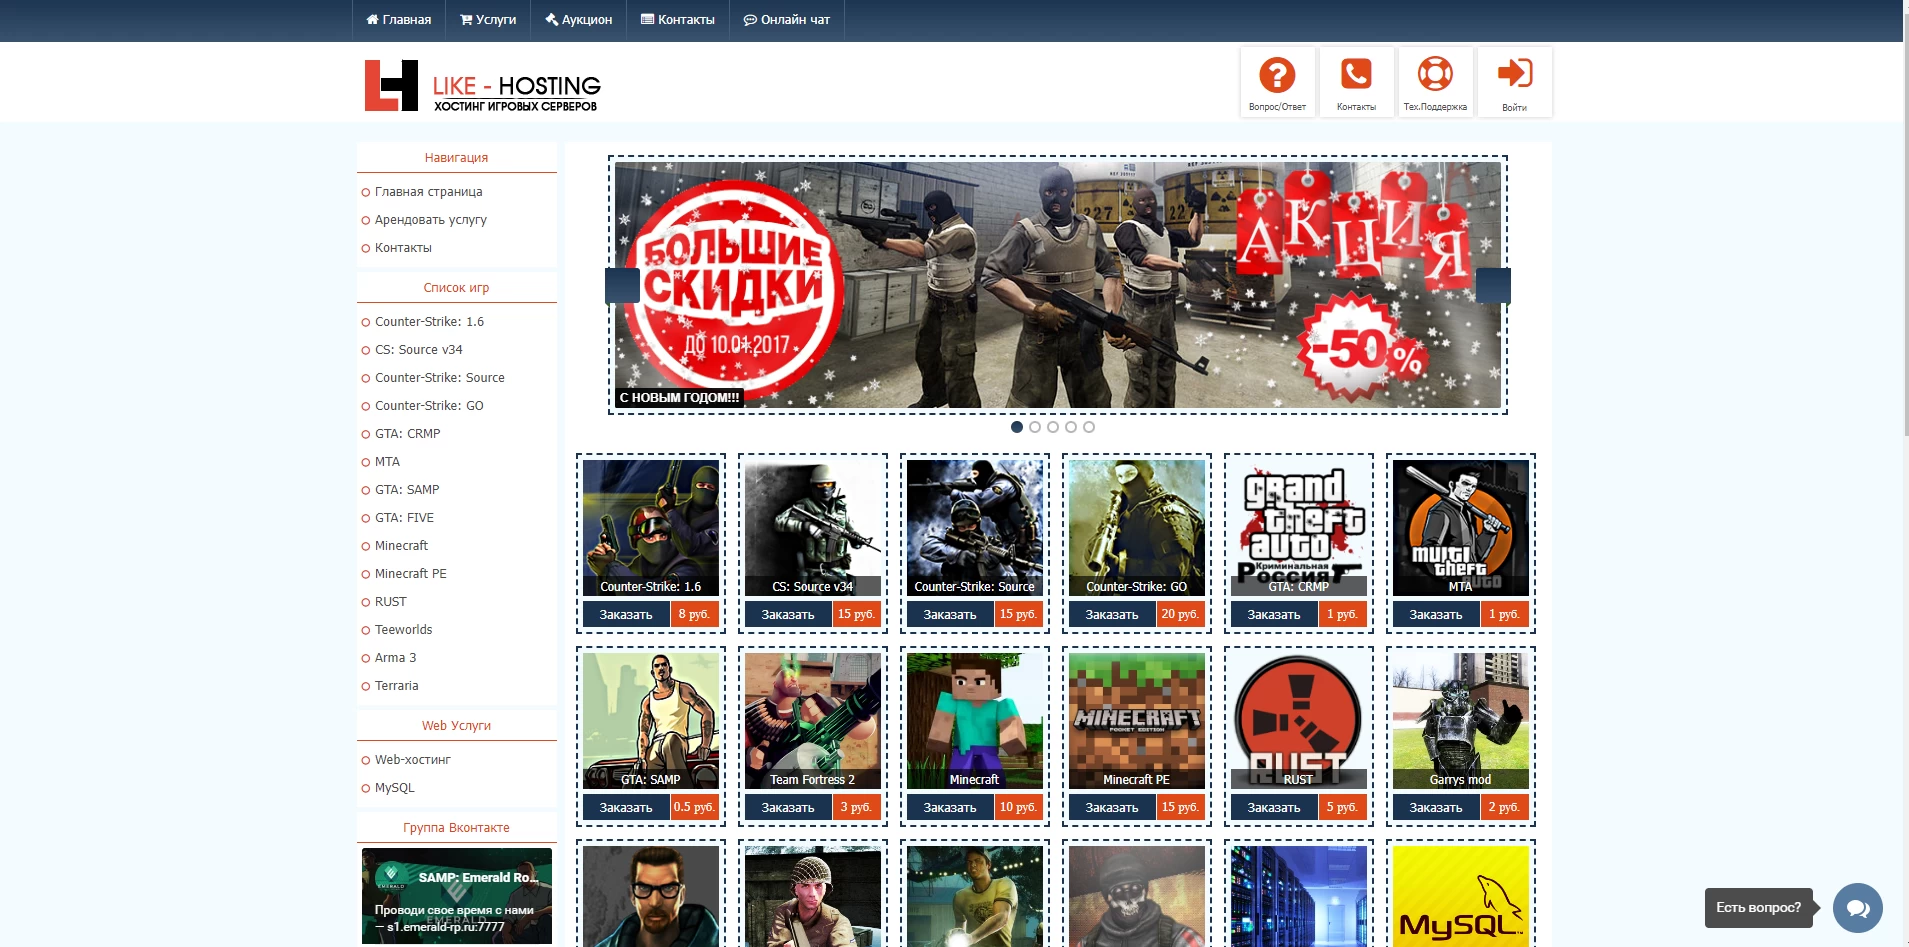This screenshot has width=1909, height=947.
Task: Click the 0.5 руб. price tag
Action: (x=694, y=807)
